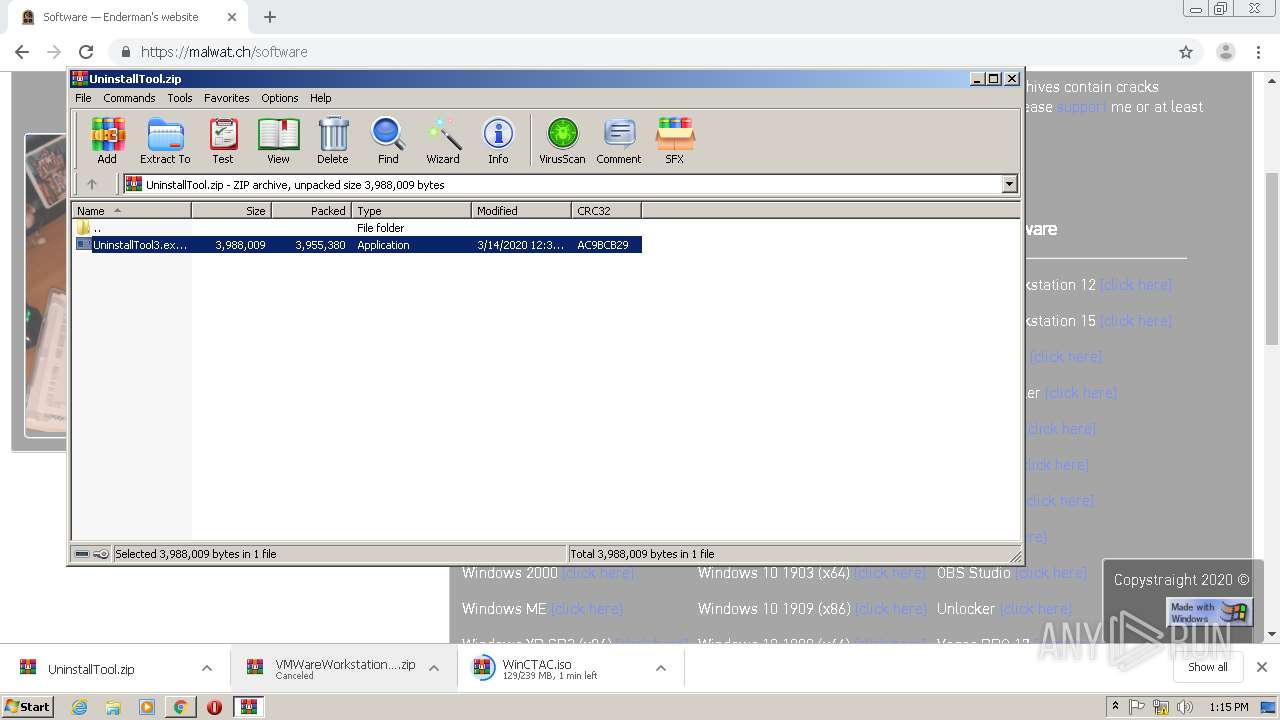Click the browser page vertical scrollbar
The width and height of the screenshot is (1280, 720).
[1271, 260]
